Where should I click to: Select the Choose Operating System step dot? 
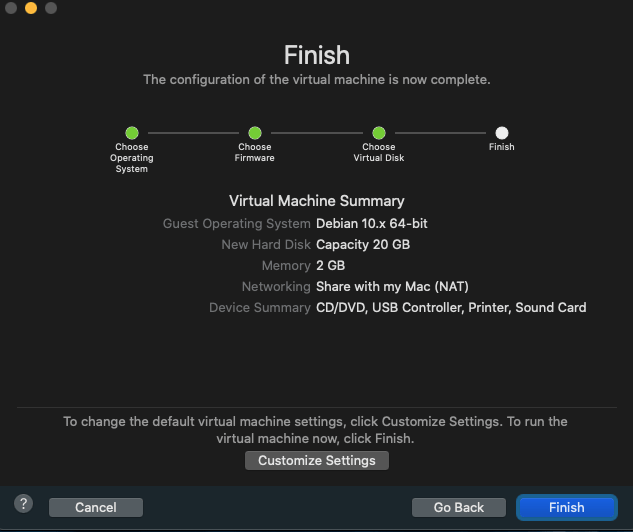[x=132, y=133]
